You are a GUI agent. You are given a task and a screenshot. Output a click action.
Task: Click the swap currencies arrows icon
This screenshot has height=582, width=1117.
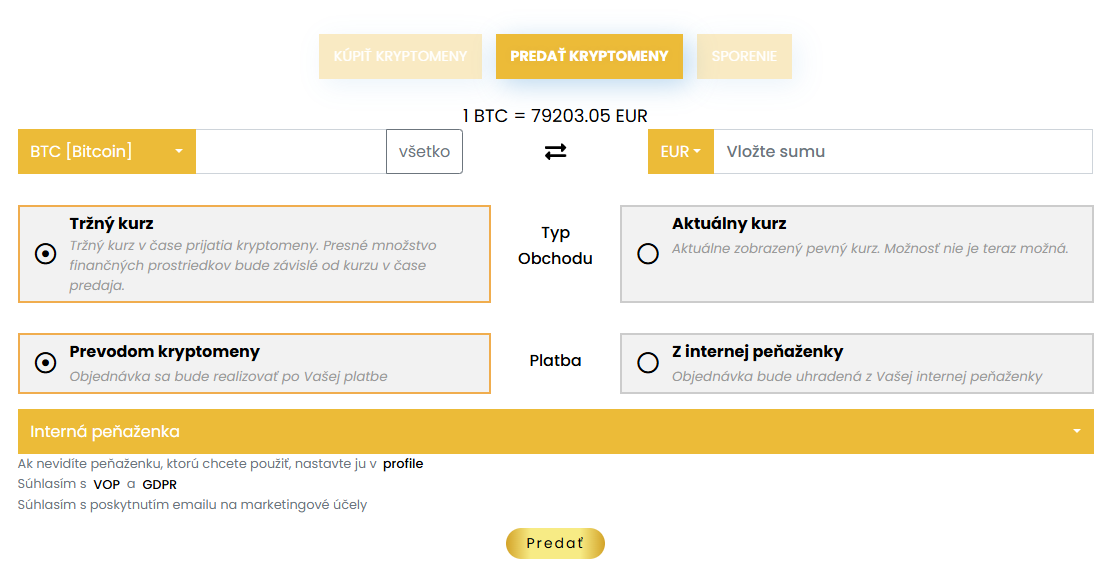(555, 152)
